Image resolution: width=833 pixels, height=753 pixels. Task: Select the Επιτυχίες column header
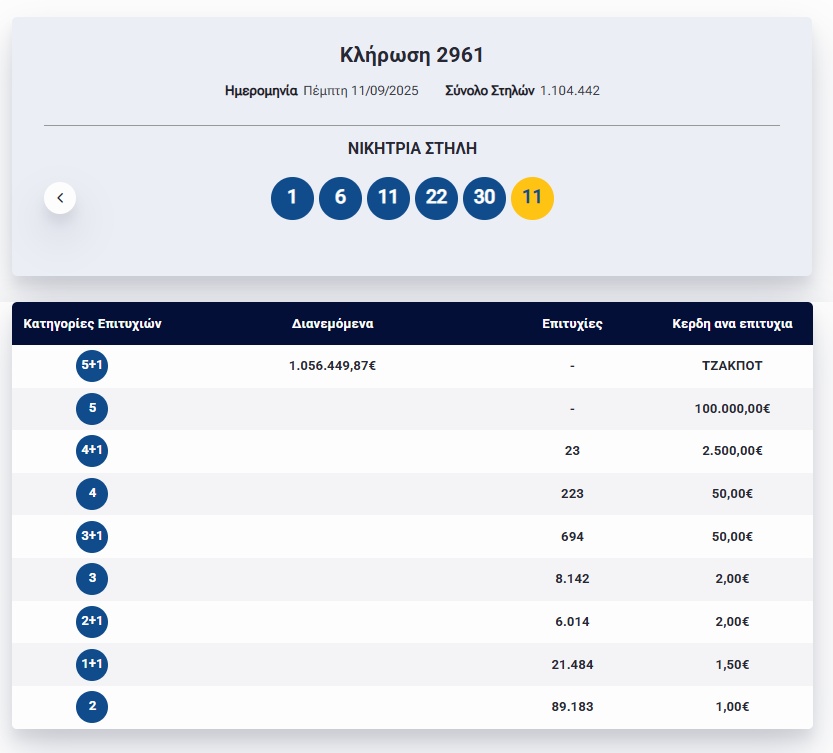(x=572, y=324)
